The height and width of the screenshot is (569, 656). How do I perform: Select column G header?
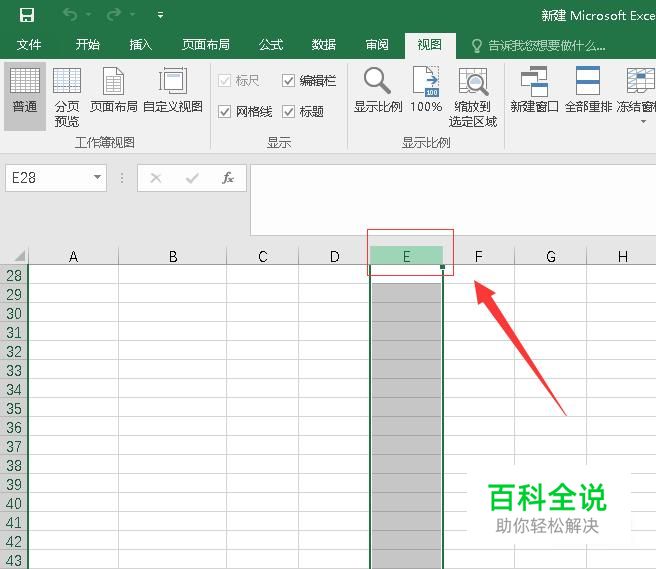551,256
